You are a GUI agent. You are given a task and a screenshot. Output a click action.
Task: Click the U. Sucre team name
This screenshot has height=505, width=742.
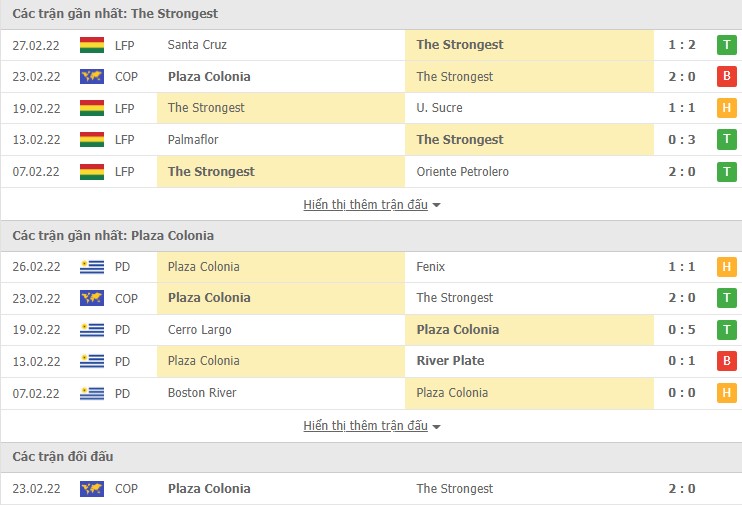(x=439, y=108)
